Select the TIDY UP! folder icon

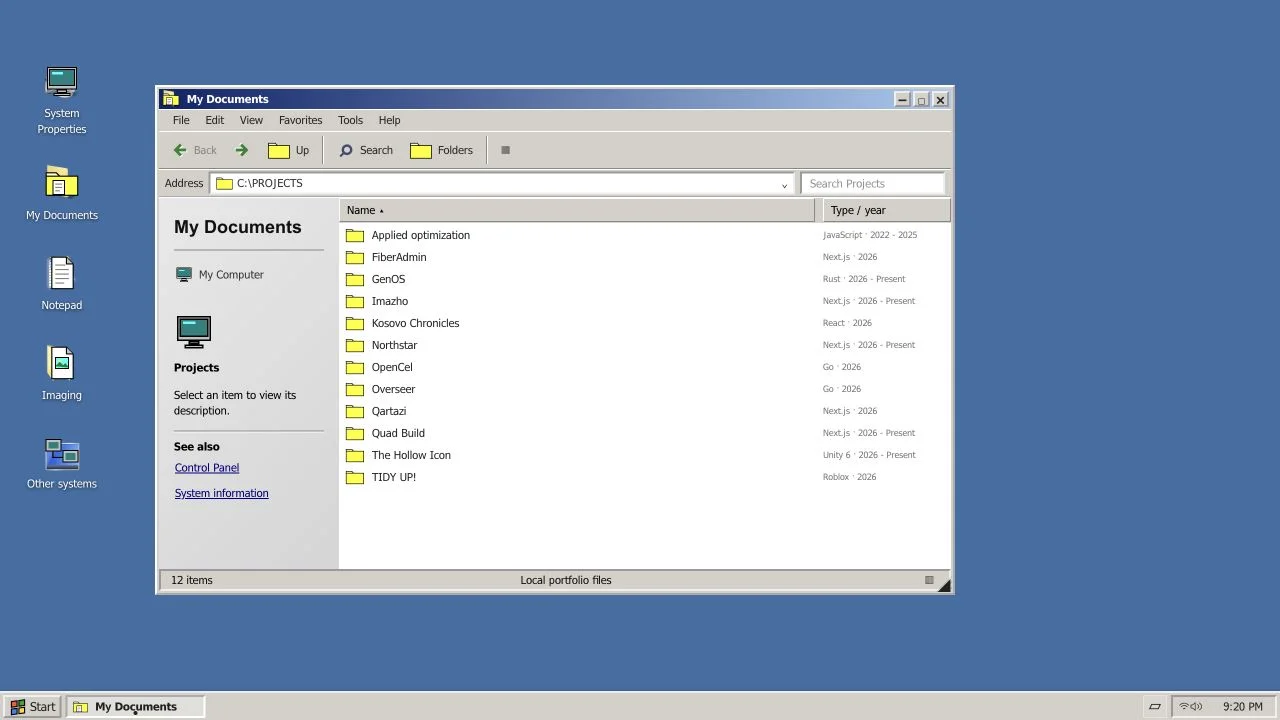click(355, 477)
